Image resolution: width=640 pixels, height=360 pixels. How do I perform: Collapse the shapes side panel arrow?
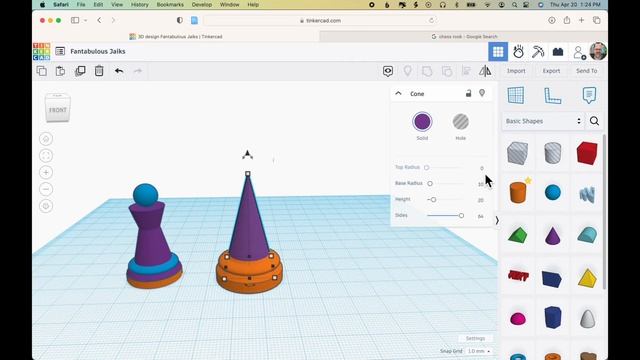pyautogui.click(x=497, y=220)
